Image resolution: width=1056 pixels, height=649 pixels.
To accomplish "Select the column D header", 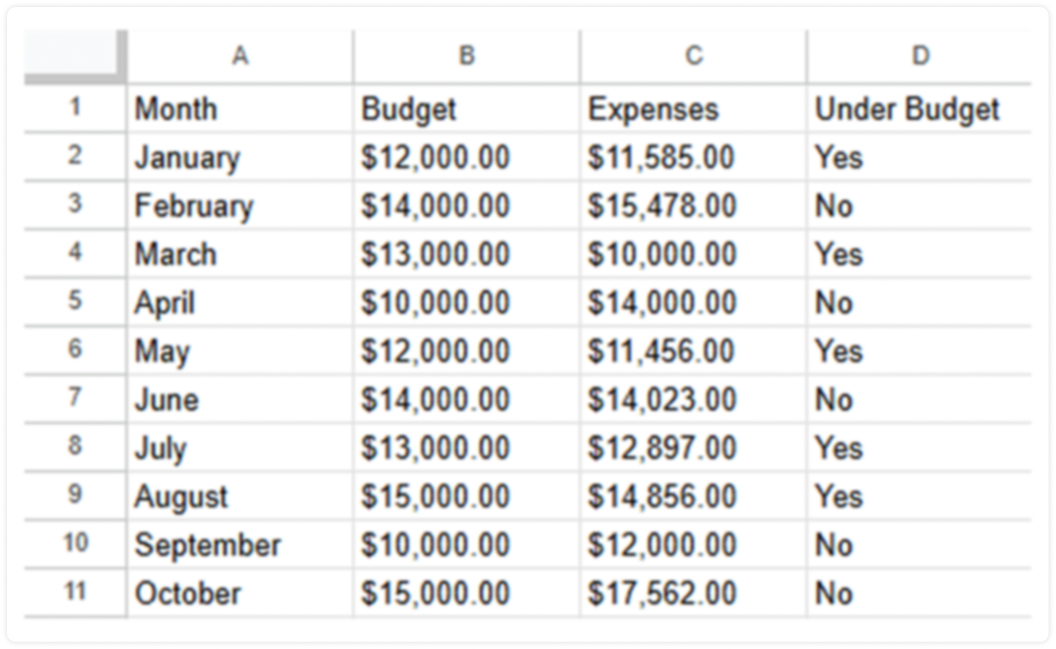I will (919, 57).
